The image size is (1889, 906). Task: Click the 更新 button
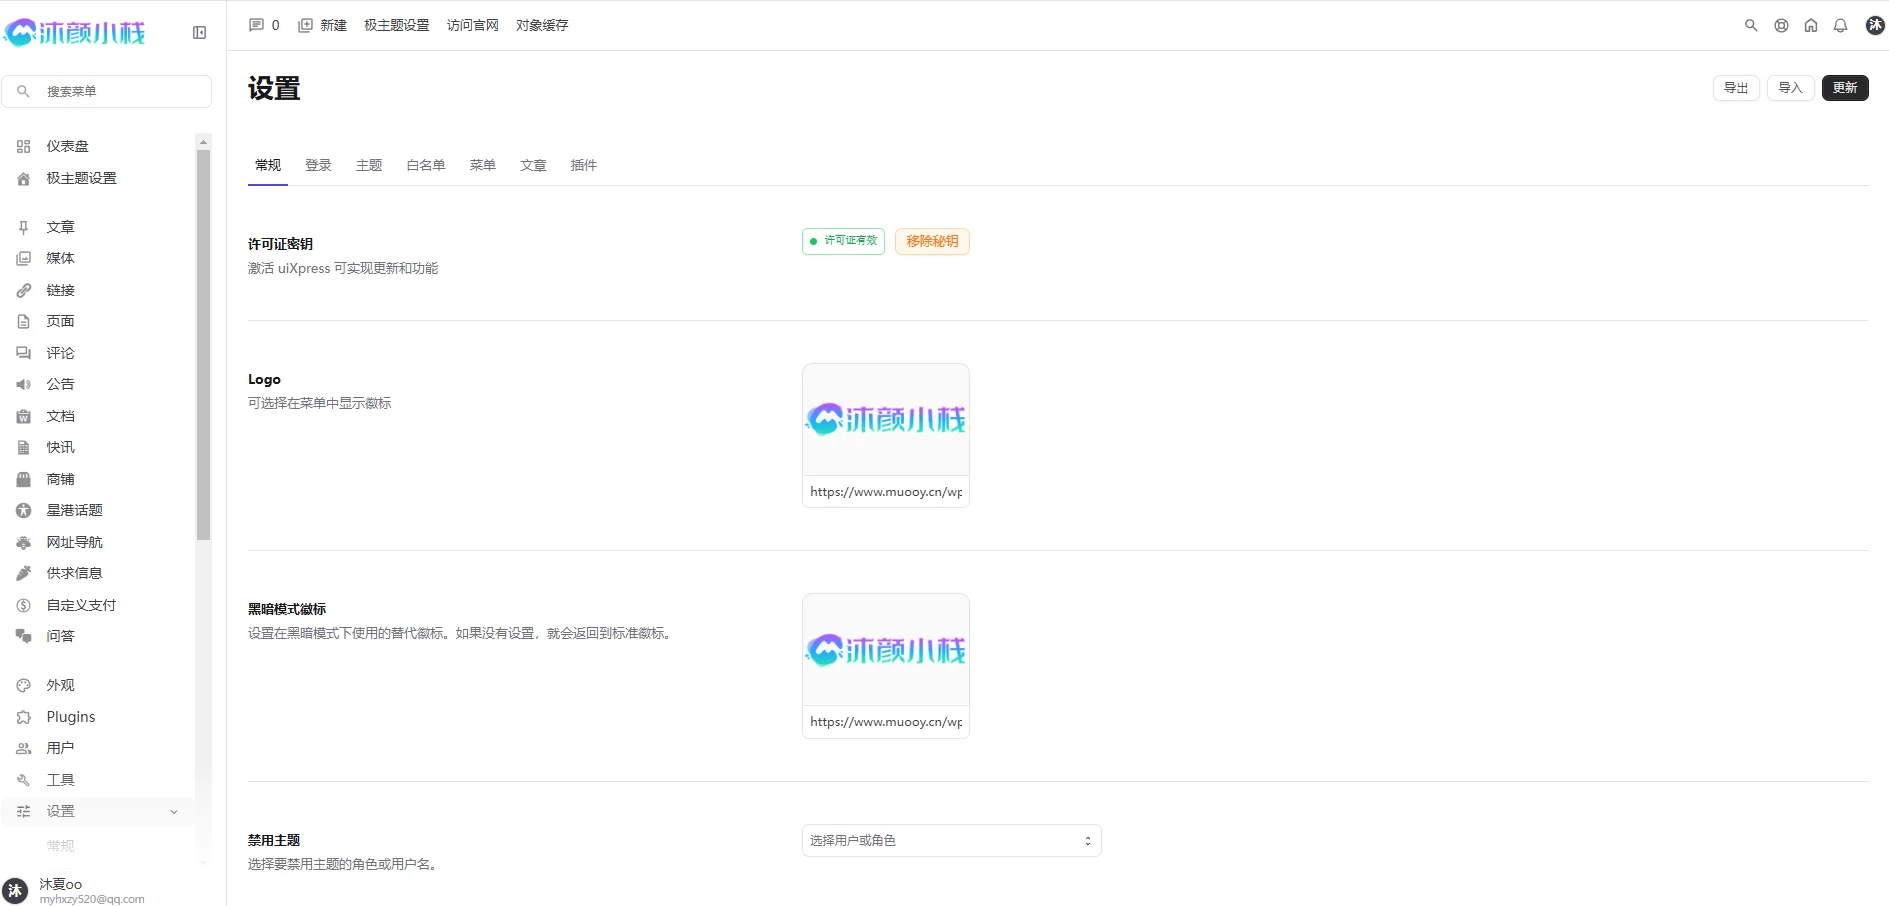tap(1844, 88)
